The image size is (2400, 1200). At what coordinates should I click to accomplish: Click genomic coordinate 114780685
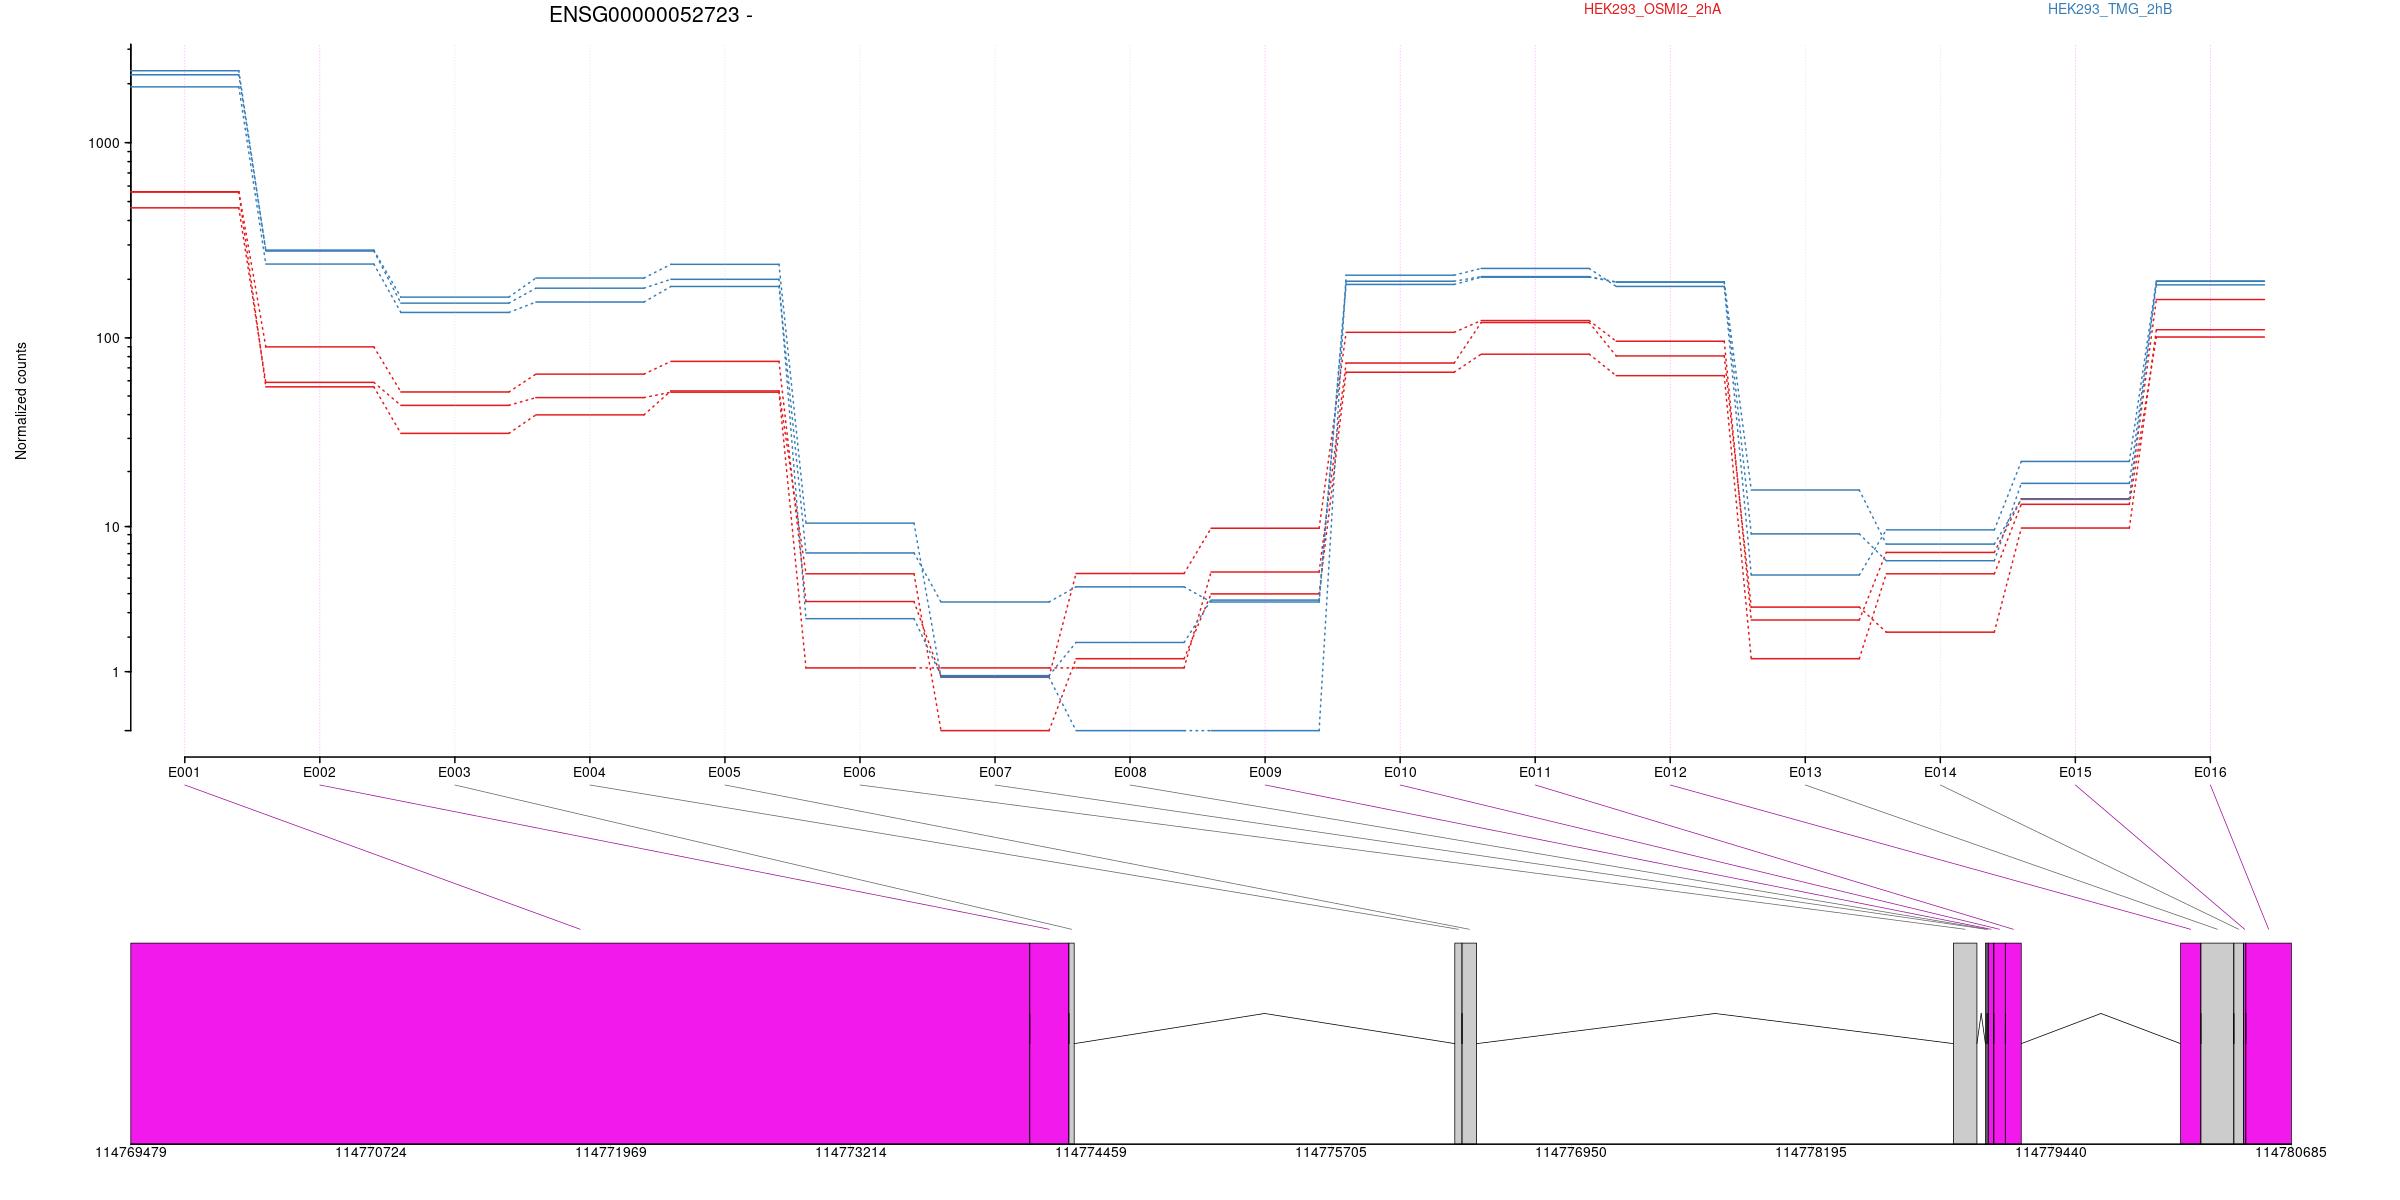coord(2291,1152)
